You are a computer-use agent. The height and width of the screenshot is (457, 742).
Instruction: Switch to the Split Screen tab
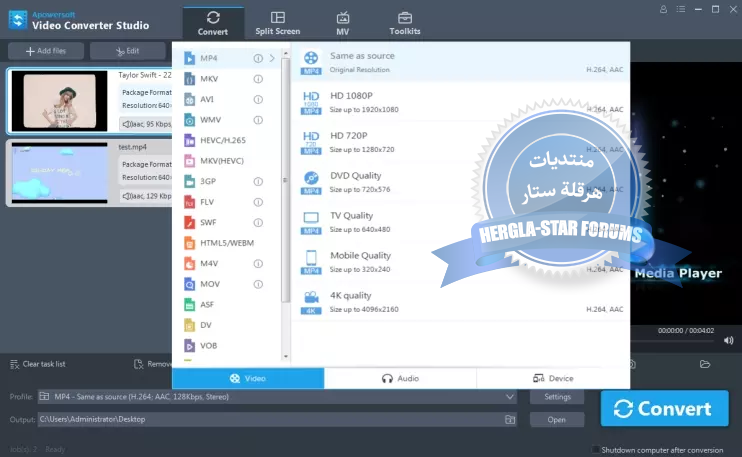click(x=278, y=23)
